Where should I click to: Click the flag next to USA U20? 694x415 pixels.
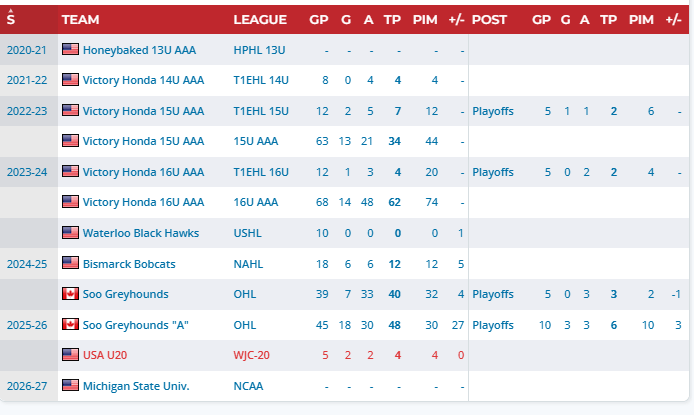tap(70, 354)
